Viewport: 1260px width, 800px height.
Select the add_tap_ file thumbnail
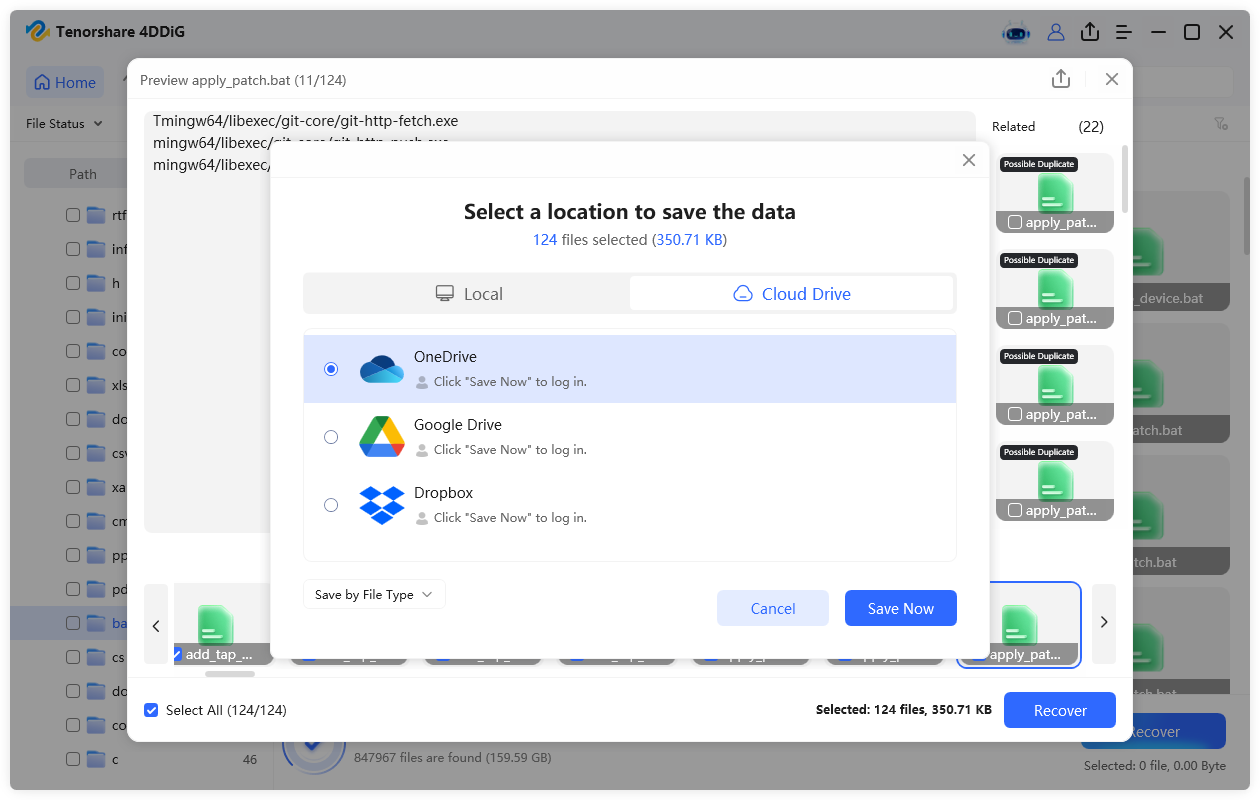pyautogui.click(x=222, y=624)
